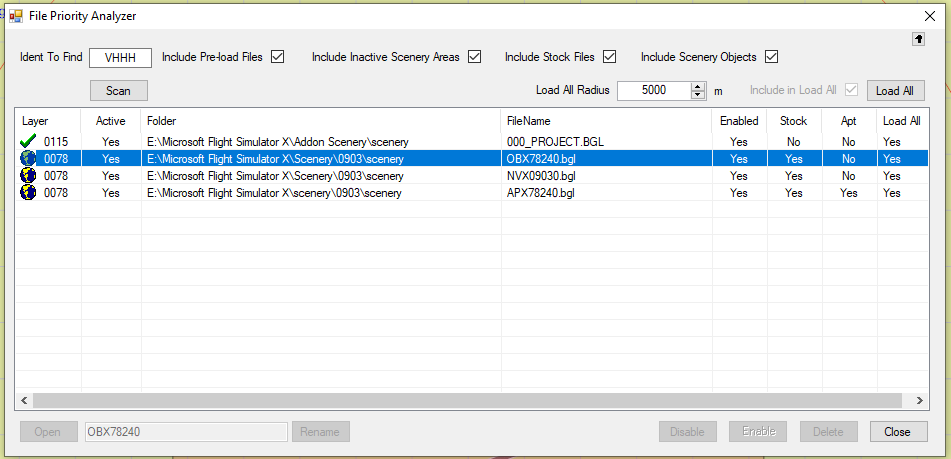Image resolution: width=951 pixels, height=459 pixels.
Task: Decrease Load All Radius with down arrow
Action: [x=699, y=95]
